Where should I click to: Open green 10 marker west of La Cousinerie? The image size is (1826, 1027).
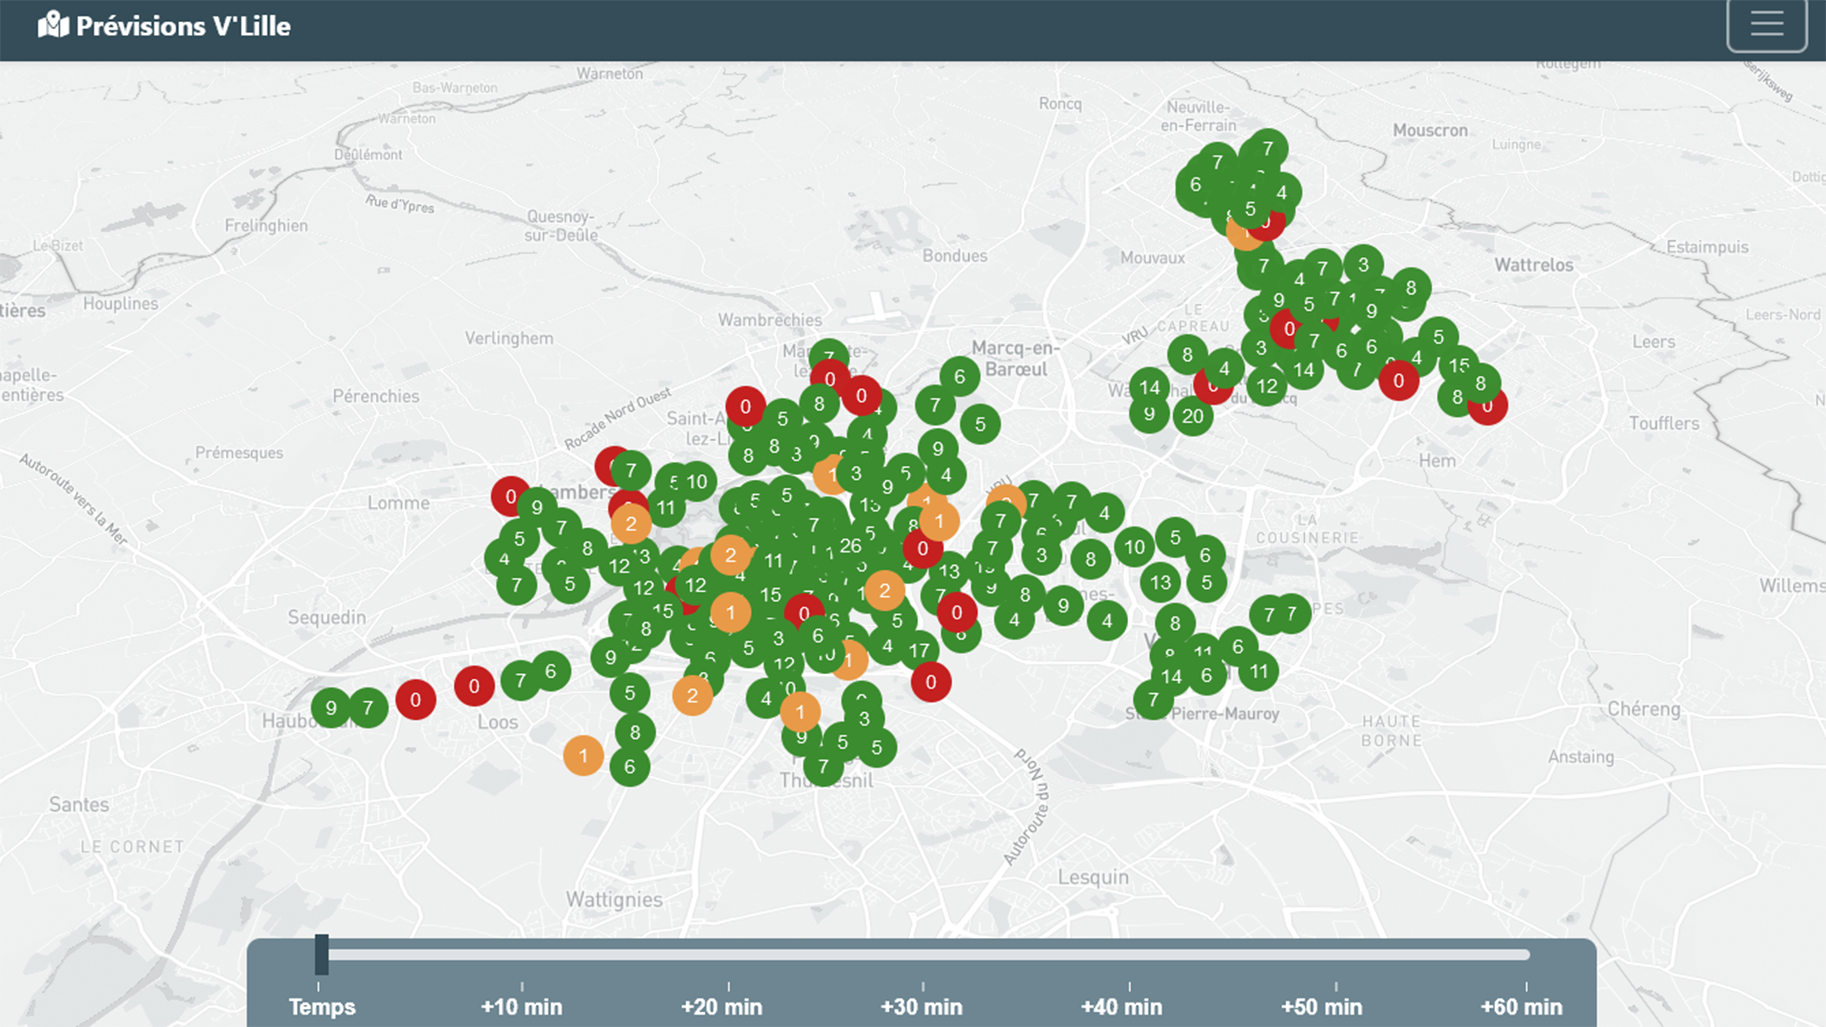point(1134,547)
